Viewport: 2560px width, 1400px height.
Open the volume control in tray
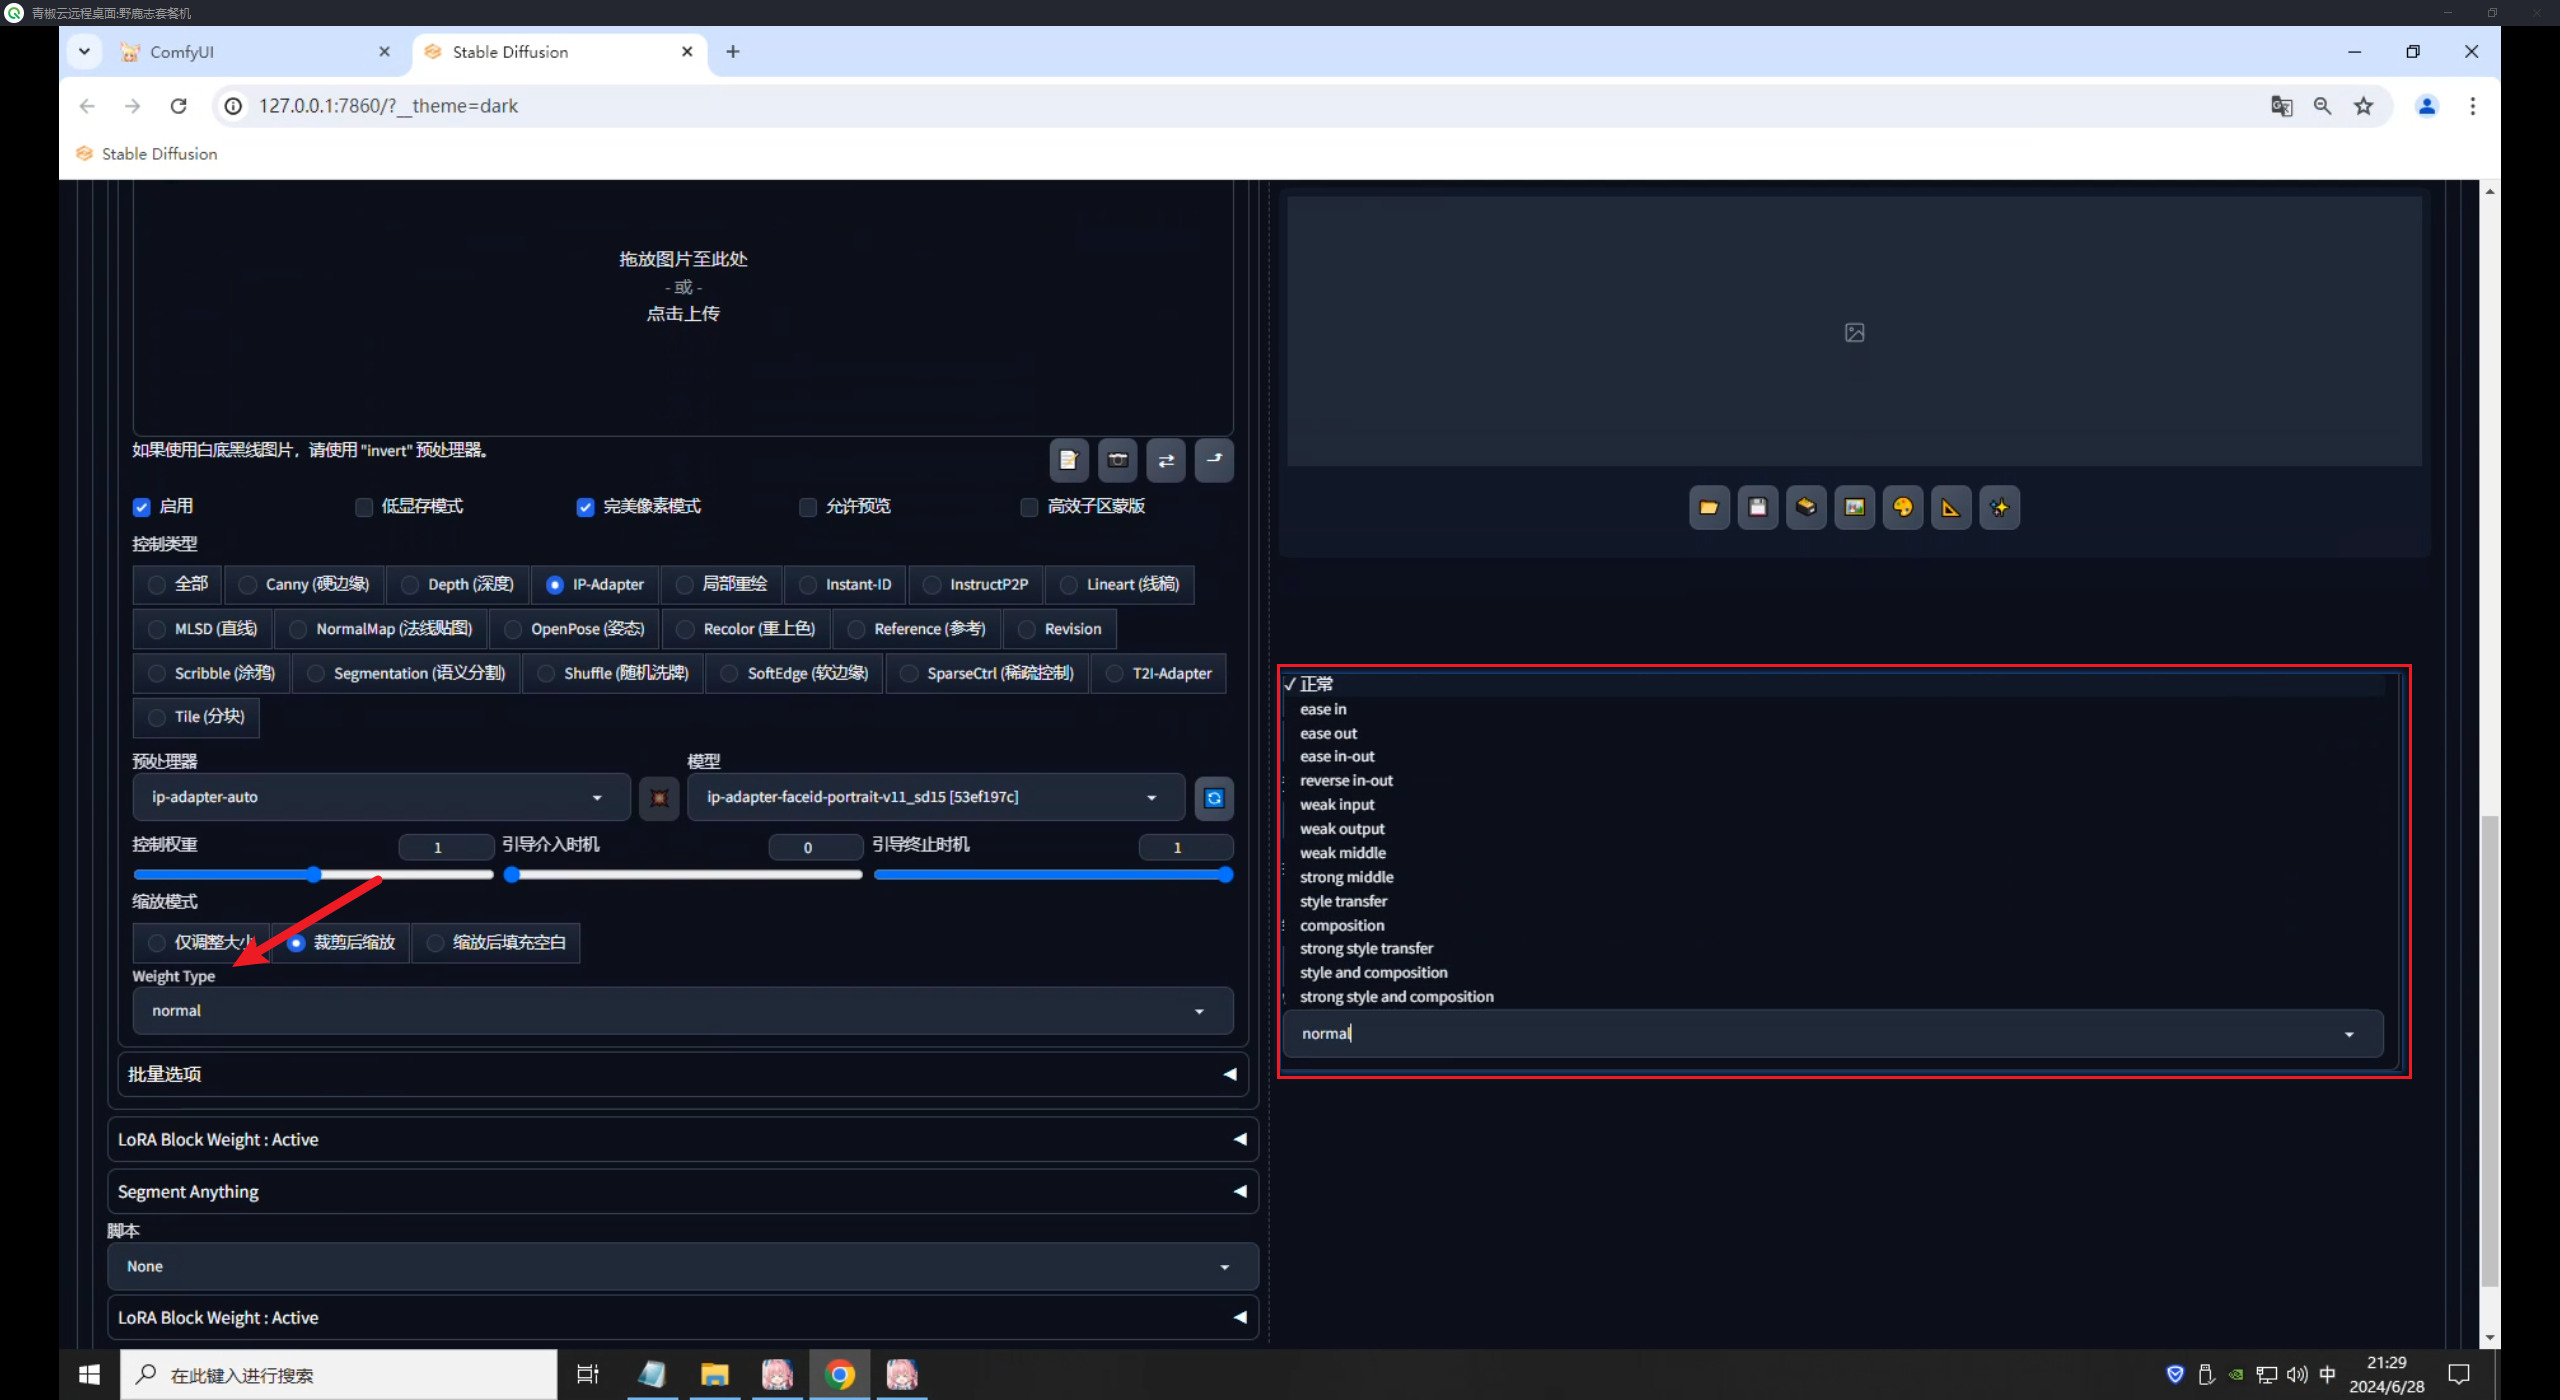coord(2297,1375)
